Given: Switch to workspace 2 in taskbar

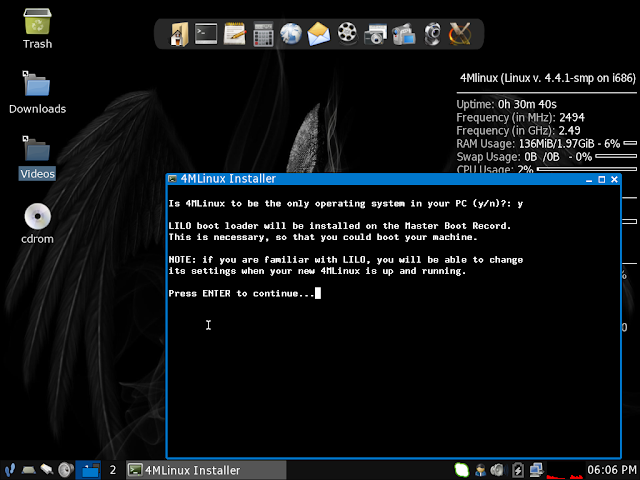Looking at the screenshot, I should pos(112,470).
